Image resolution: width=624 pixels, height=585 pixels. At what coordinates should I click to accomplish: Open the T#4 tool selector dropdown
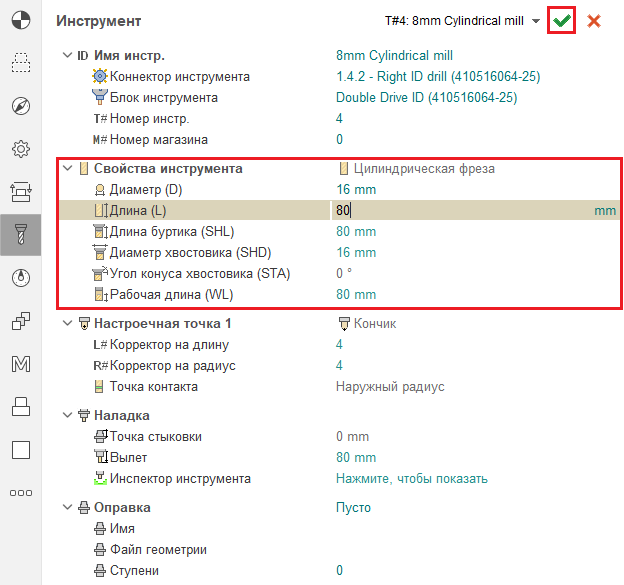pos(536,21)
